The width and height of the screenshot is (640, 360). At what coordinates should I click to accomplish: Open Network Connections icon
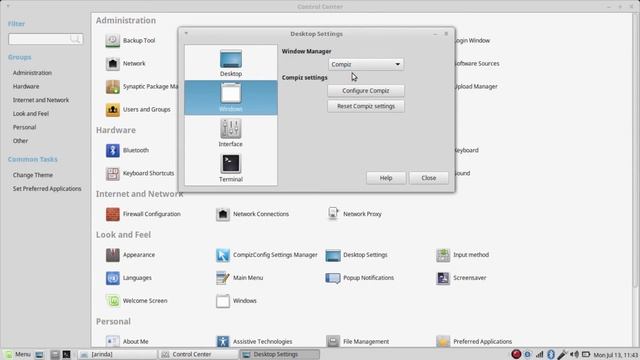click(222, 214)
